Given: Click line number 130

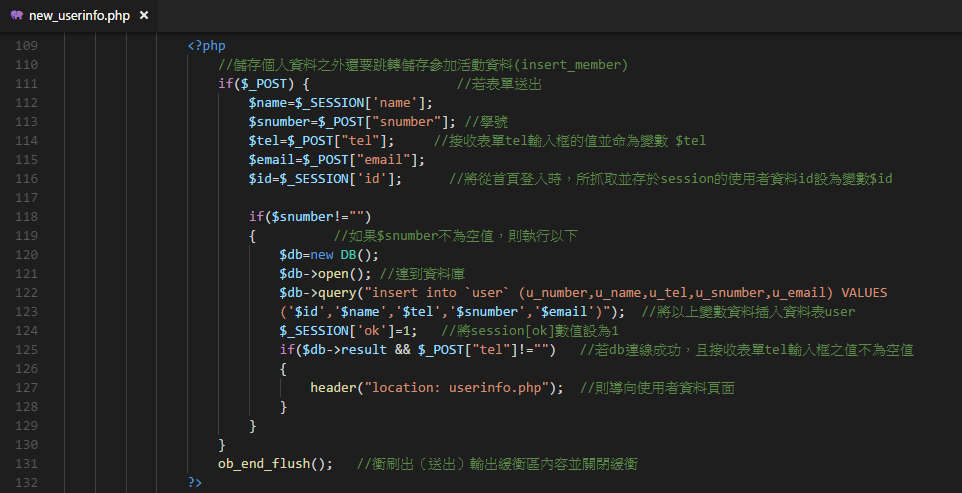Looking at the screenshot, I should point(26,445).
